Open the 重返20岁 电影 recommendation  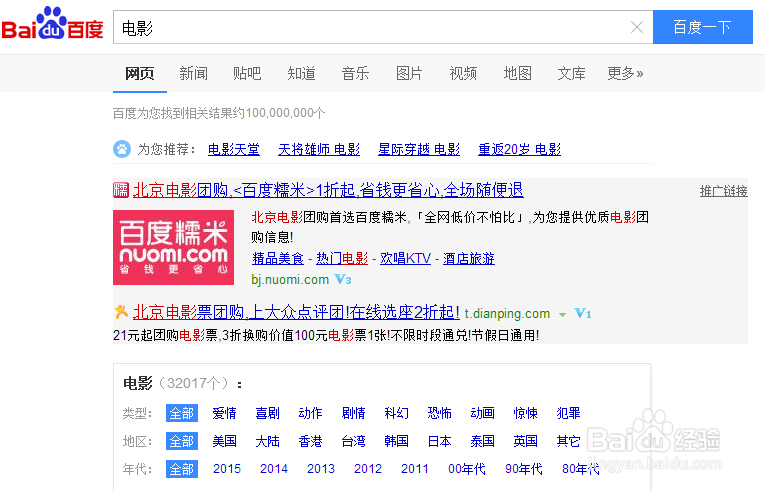tap(520, 149)
